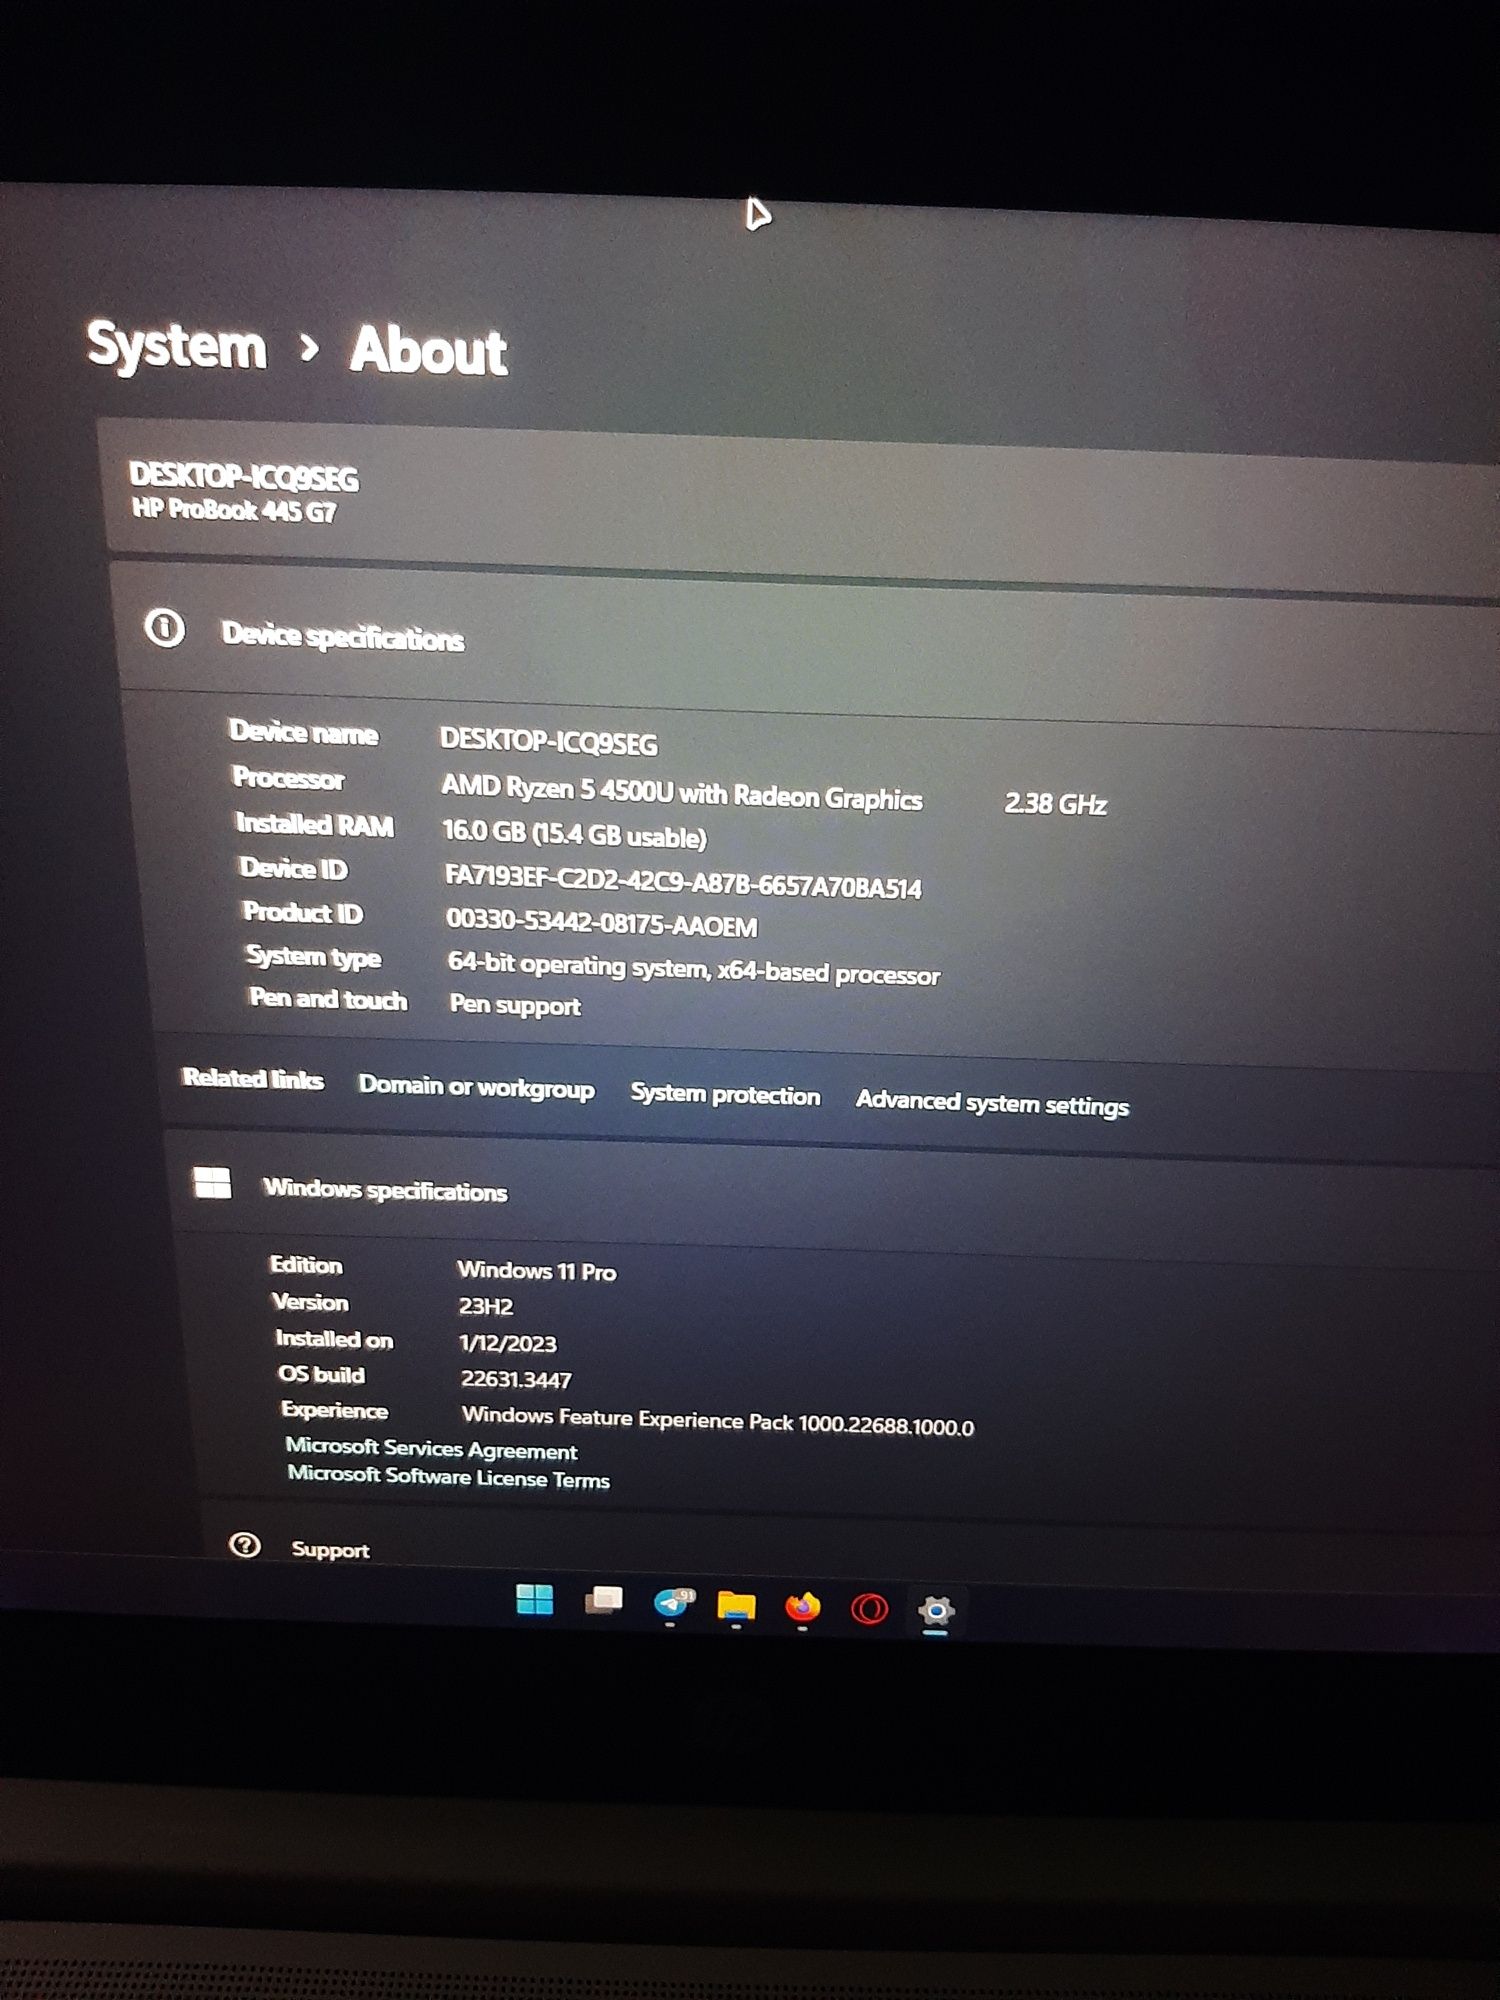
Task: Click the Windows specifications logo icon
Action: [x=212, y=1182]
